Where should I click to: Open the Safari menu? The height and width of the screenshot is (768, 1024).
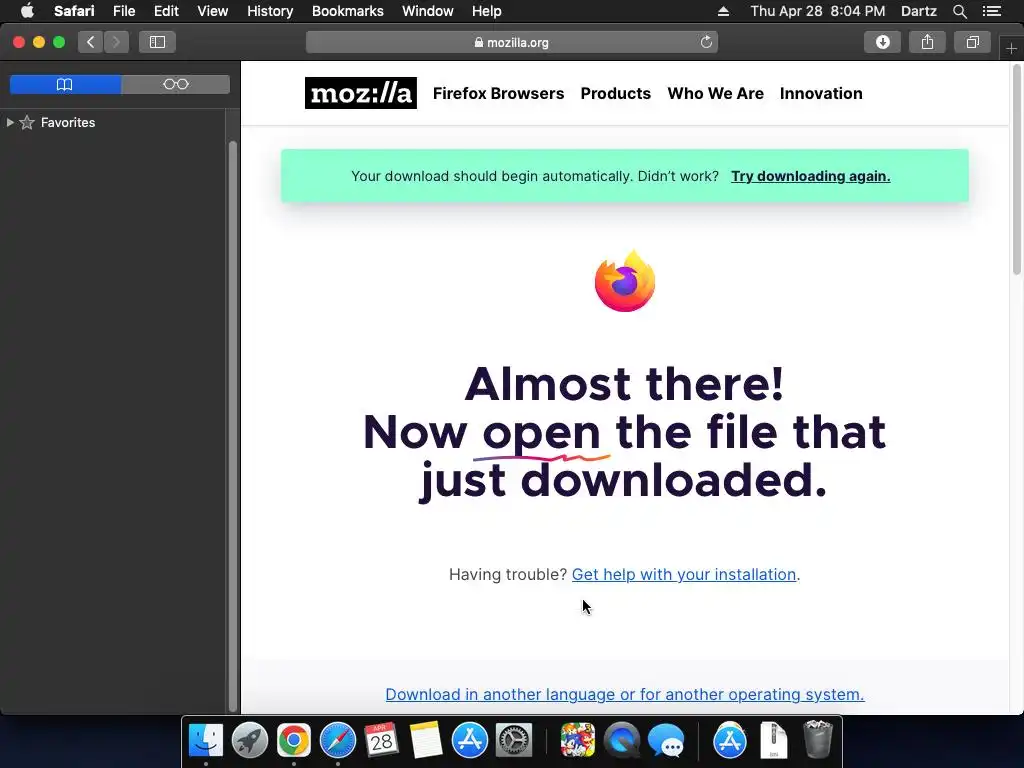click(74, 11)
